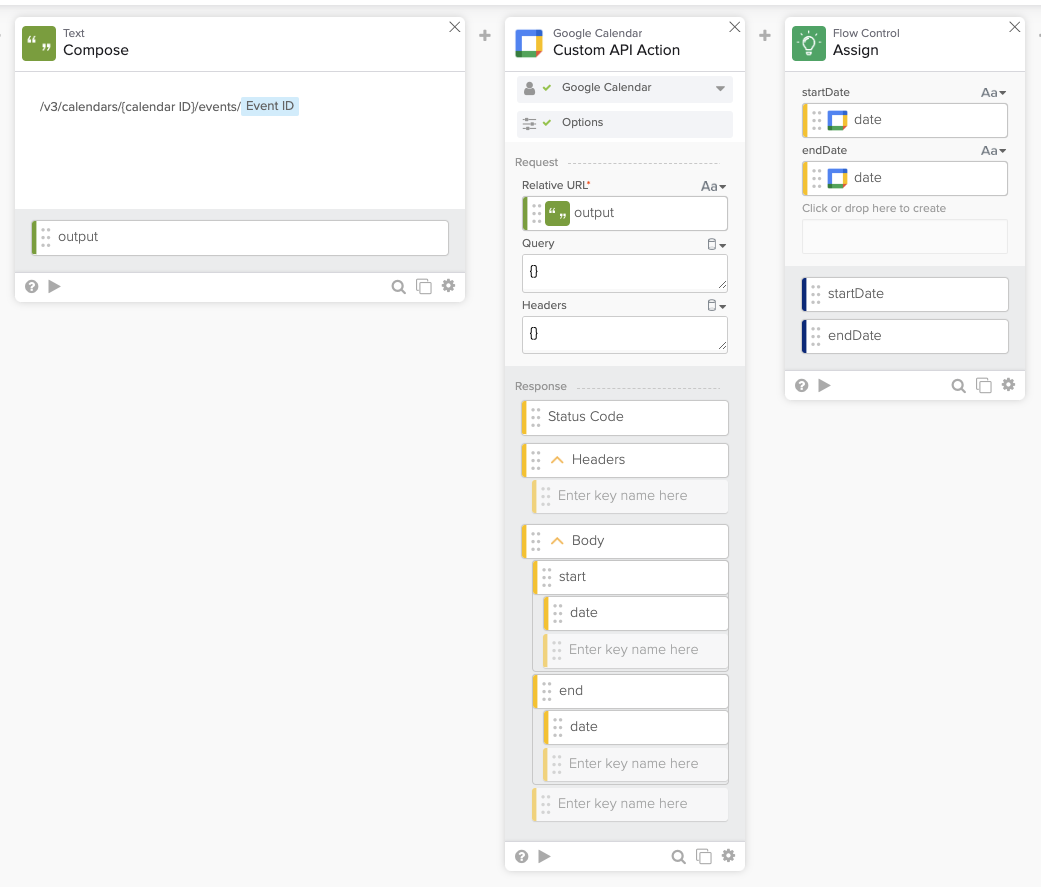Collapse the Body response section
Viewport: 1041px width, 887px height.
tap(558, 541)
